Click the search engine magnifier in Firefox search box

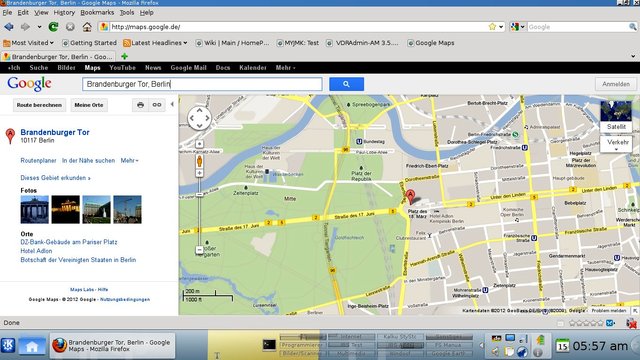633,27
